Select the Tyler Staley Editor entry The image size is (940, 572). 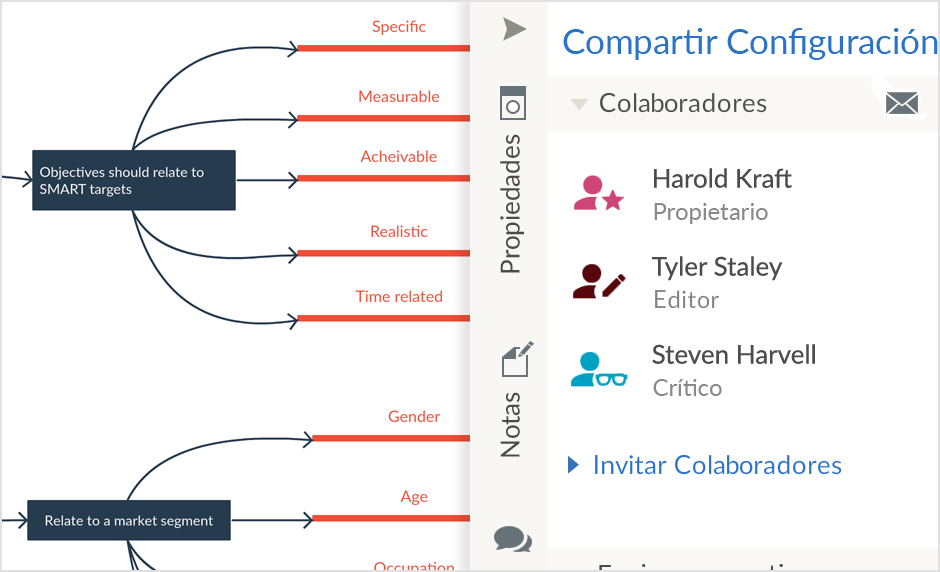point(717,282)
